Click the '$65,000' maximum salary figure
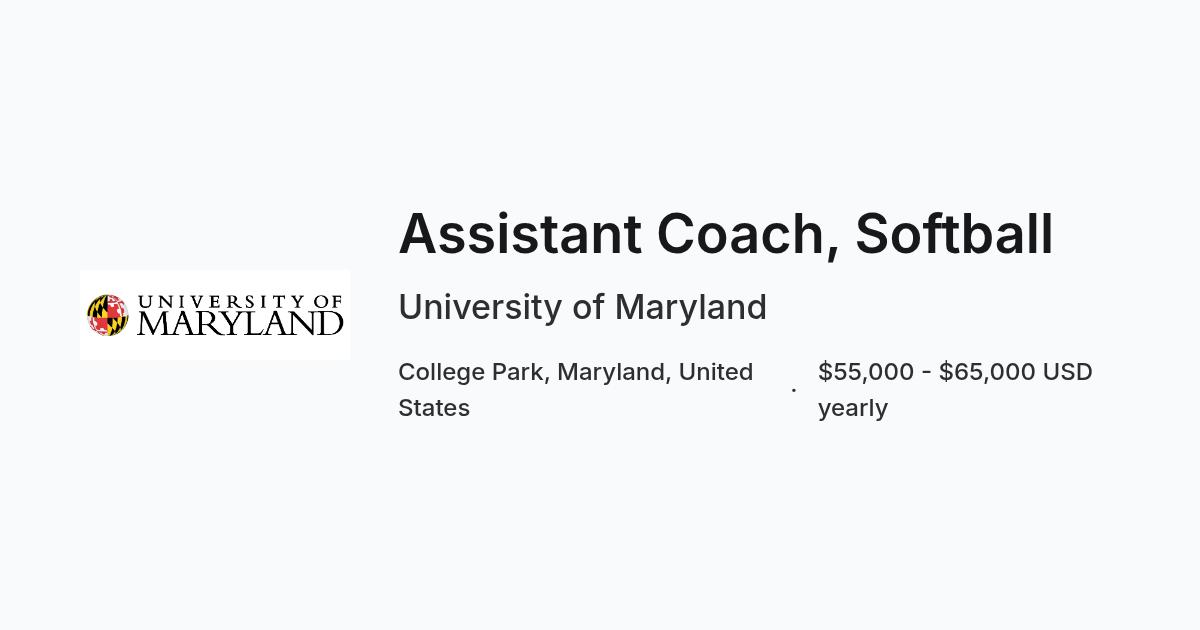This screenshot has width=1200, height=630. point(987,372)
